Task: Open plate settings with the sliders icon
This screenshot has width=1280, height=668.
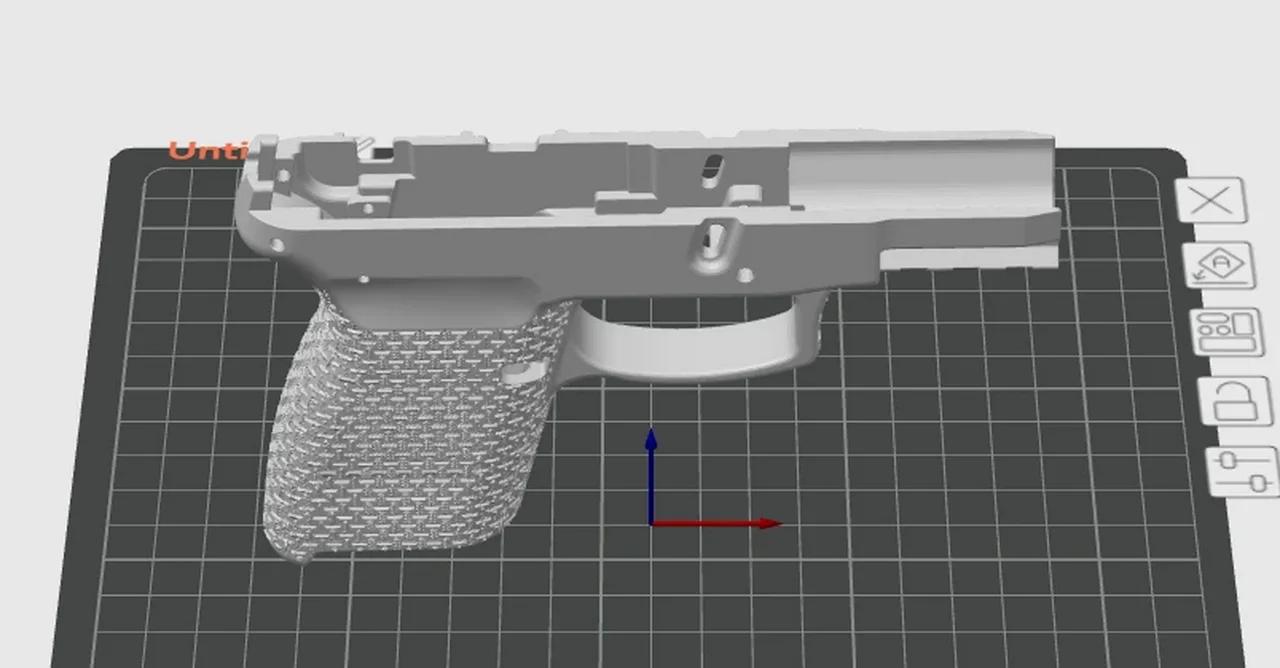Action: tap(1241, 471)
